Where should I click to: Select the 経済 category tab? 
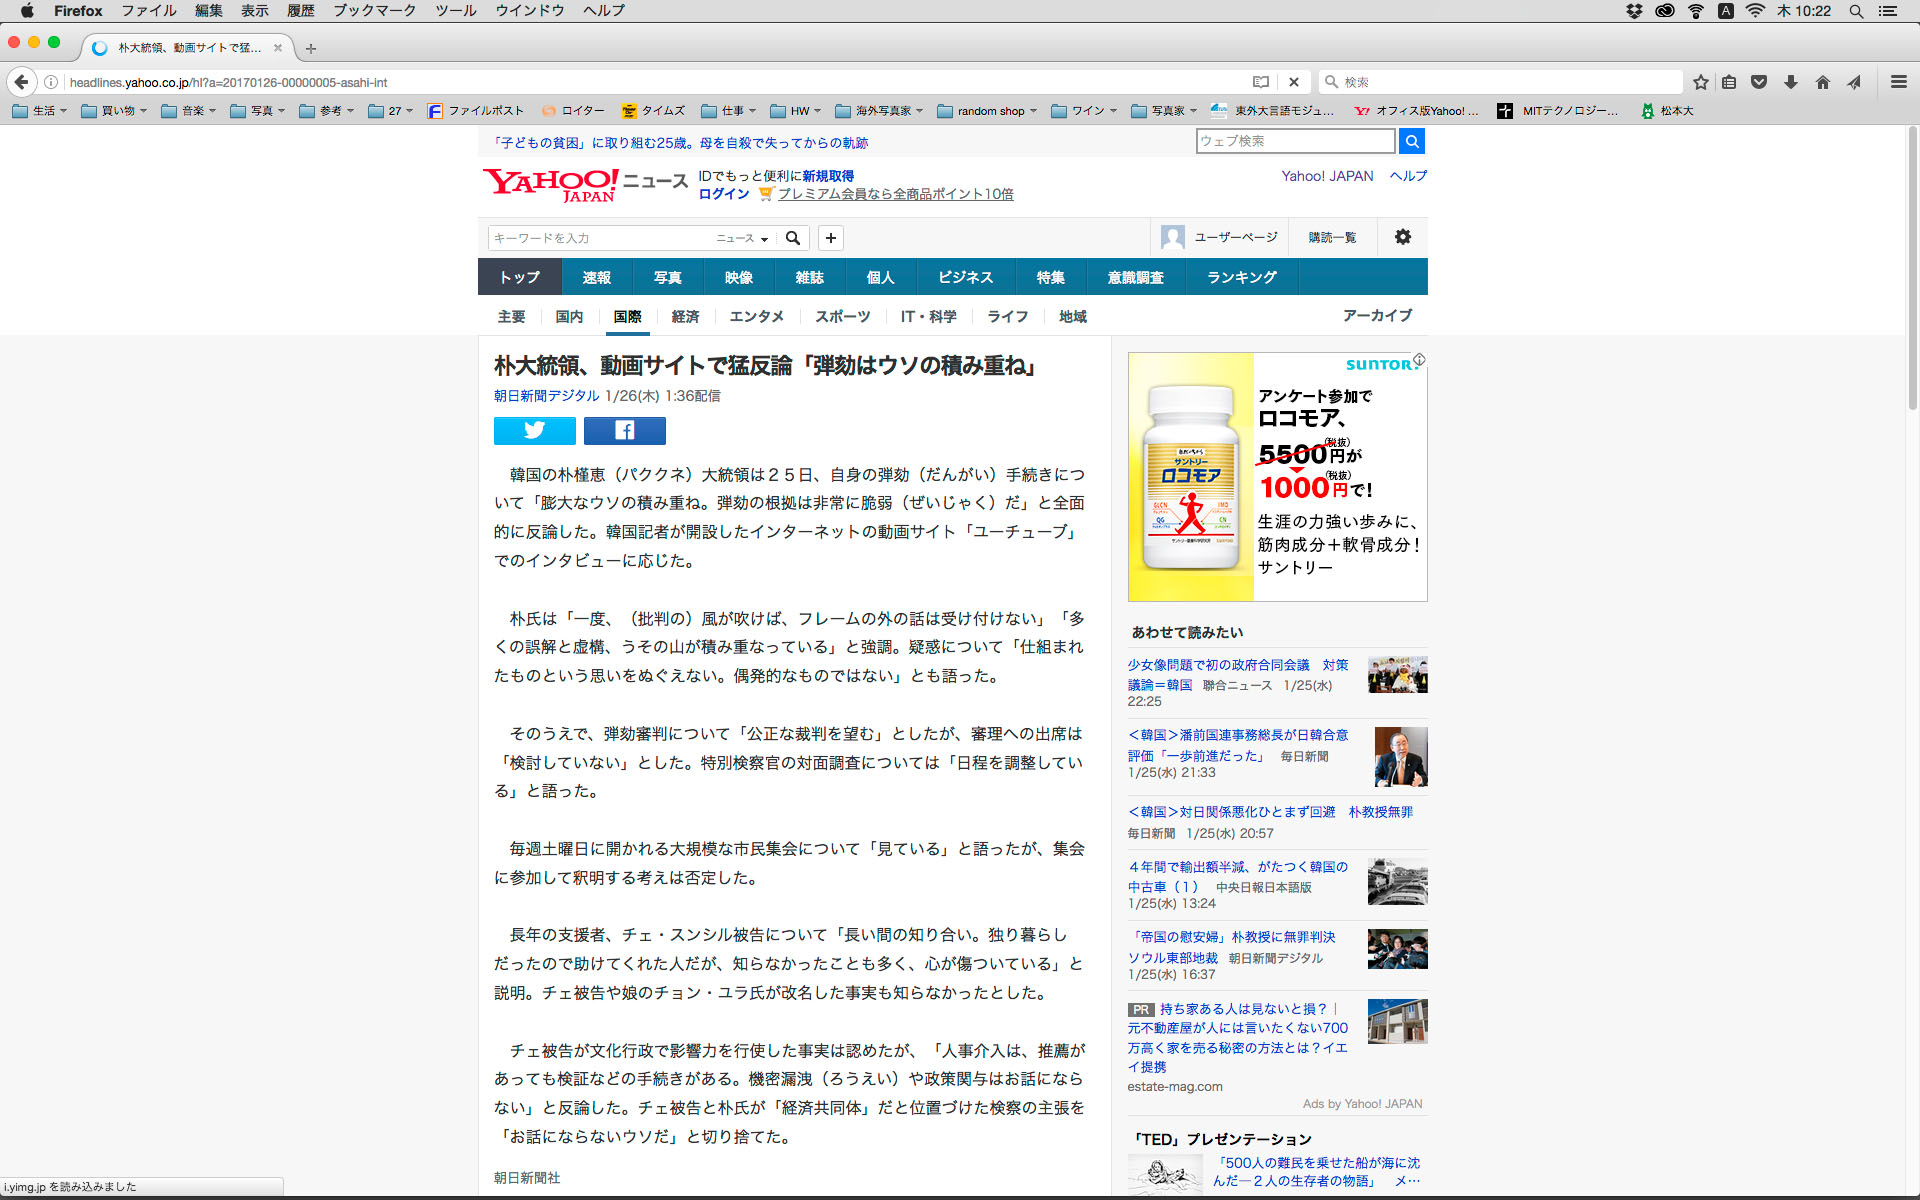click(x=685, y=316)
